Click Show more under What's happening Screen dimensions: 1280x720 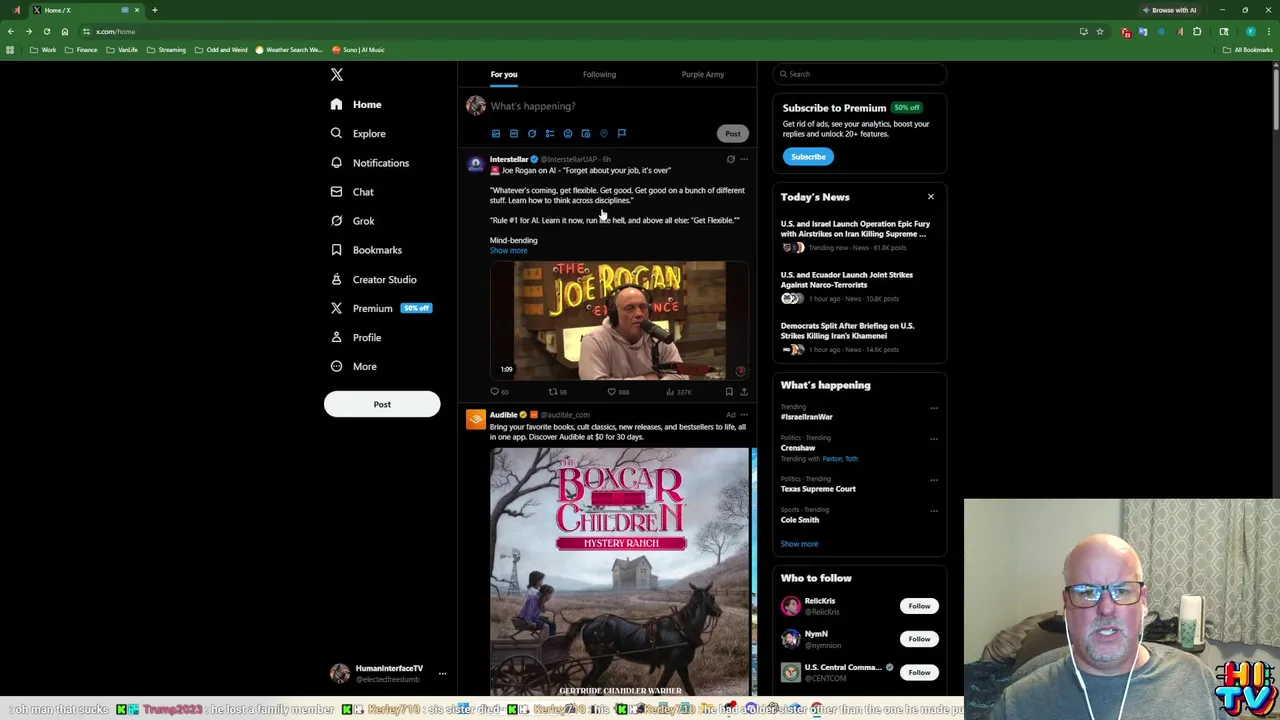click(x=799, y=544)
